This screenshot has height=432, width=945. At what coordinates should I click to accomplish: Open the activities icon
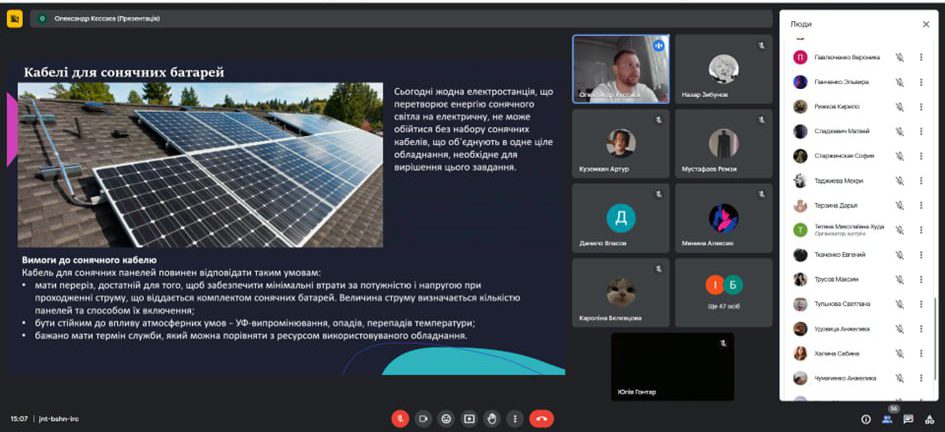(x=929, y=419)
